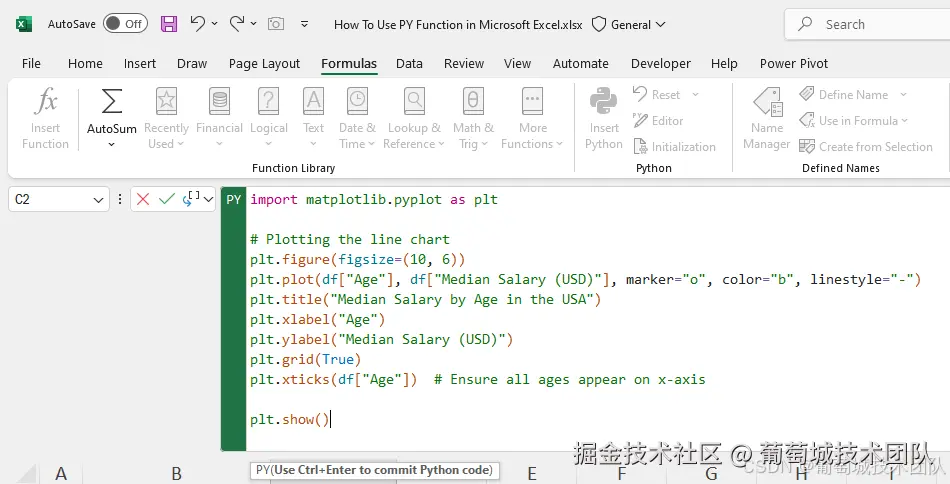Screen dimensions: 950x484
Task: Click the line 'import matplotlib.pyplot as plt'
Action: pos(373,200)
